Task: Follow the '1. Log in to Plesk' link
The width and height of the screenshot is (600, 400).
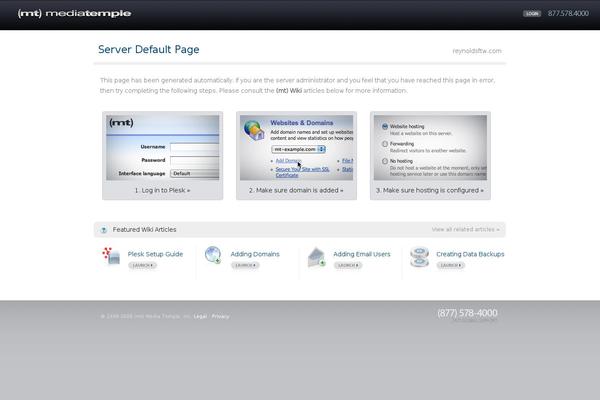Action: coord(162,189)
